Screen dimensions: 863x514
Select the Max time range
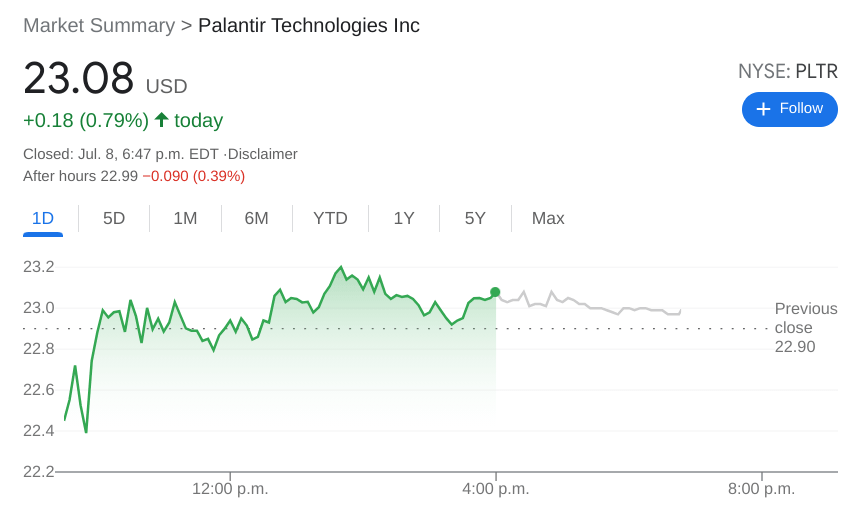point(548,218)
